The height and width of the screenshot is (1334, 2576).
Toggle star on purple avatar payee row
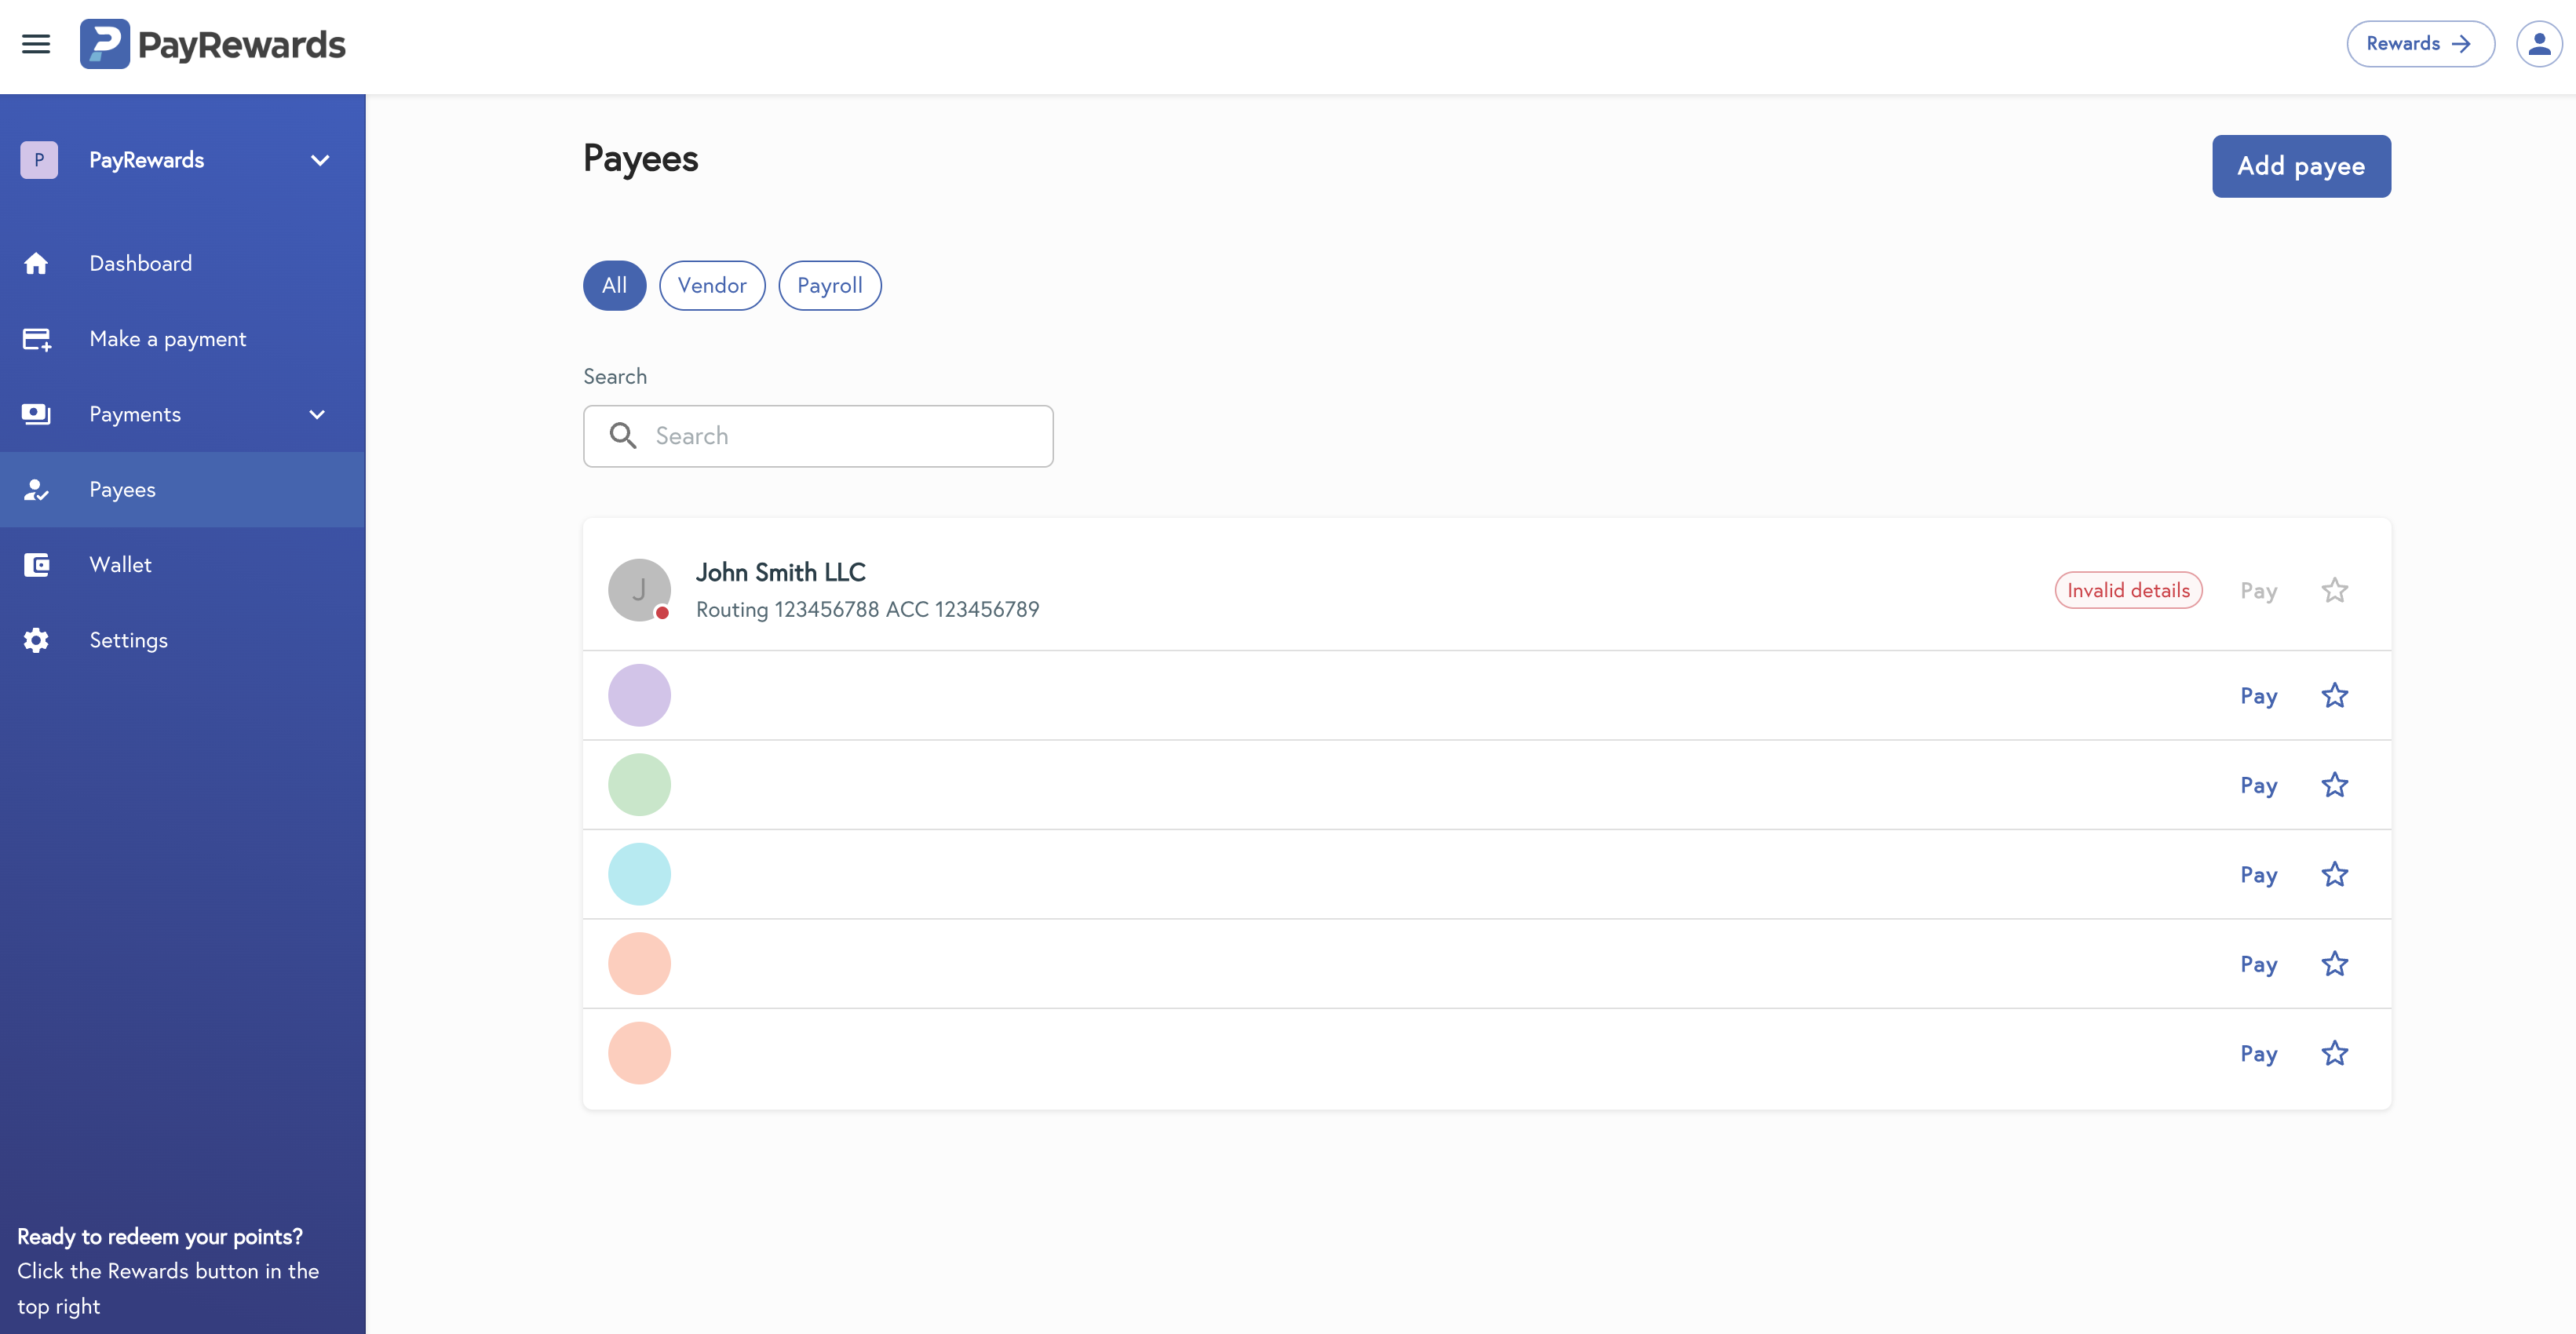click(2334, 695)
